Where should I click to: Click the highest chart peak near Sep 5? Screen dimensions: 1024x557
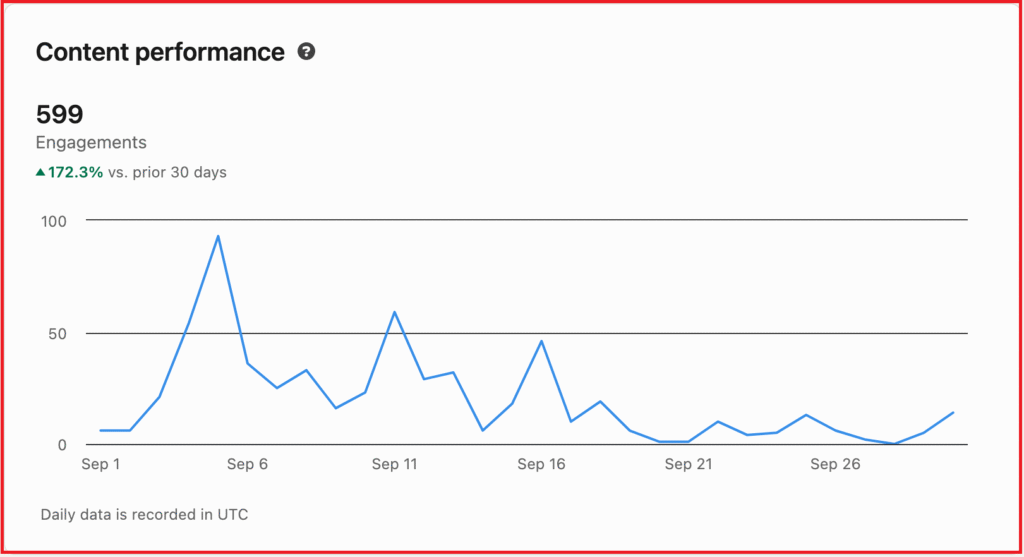pyautogui.click(x=218, y=236)
